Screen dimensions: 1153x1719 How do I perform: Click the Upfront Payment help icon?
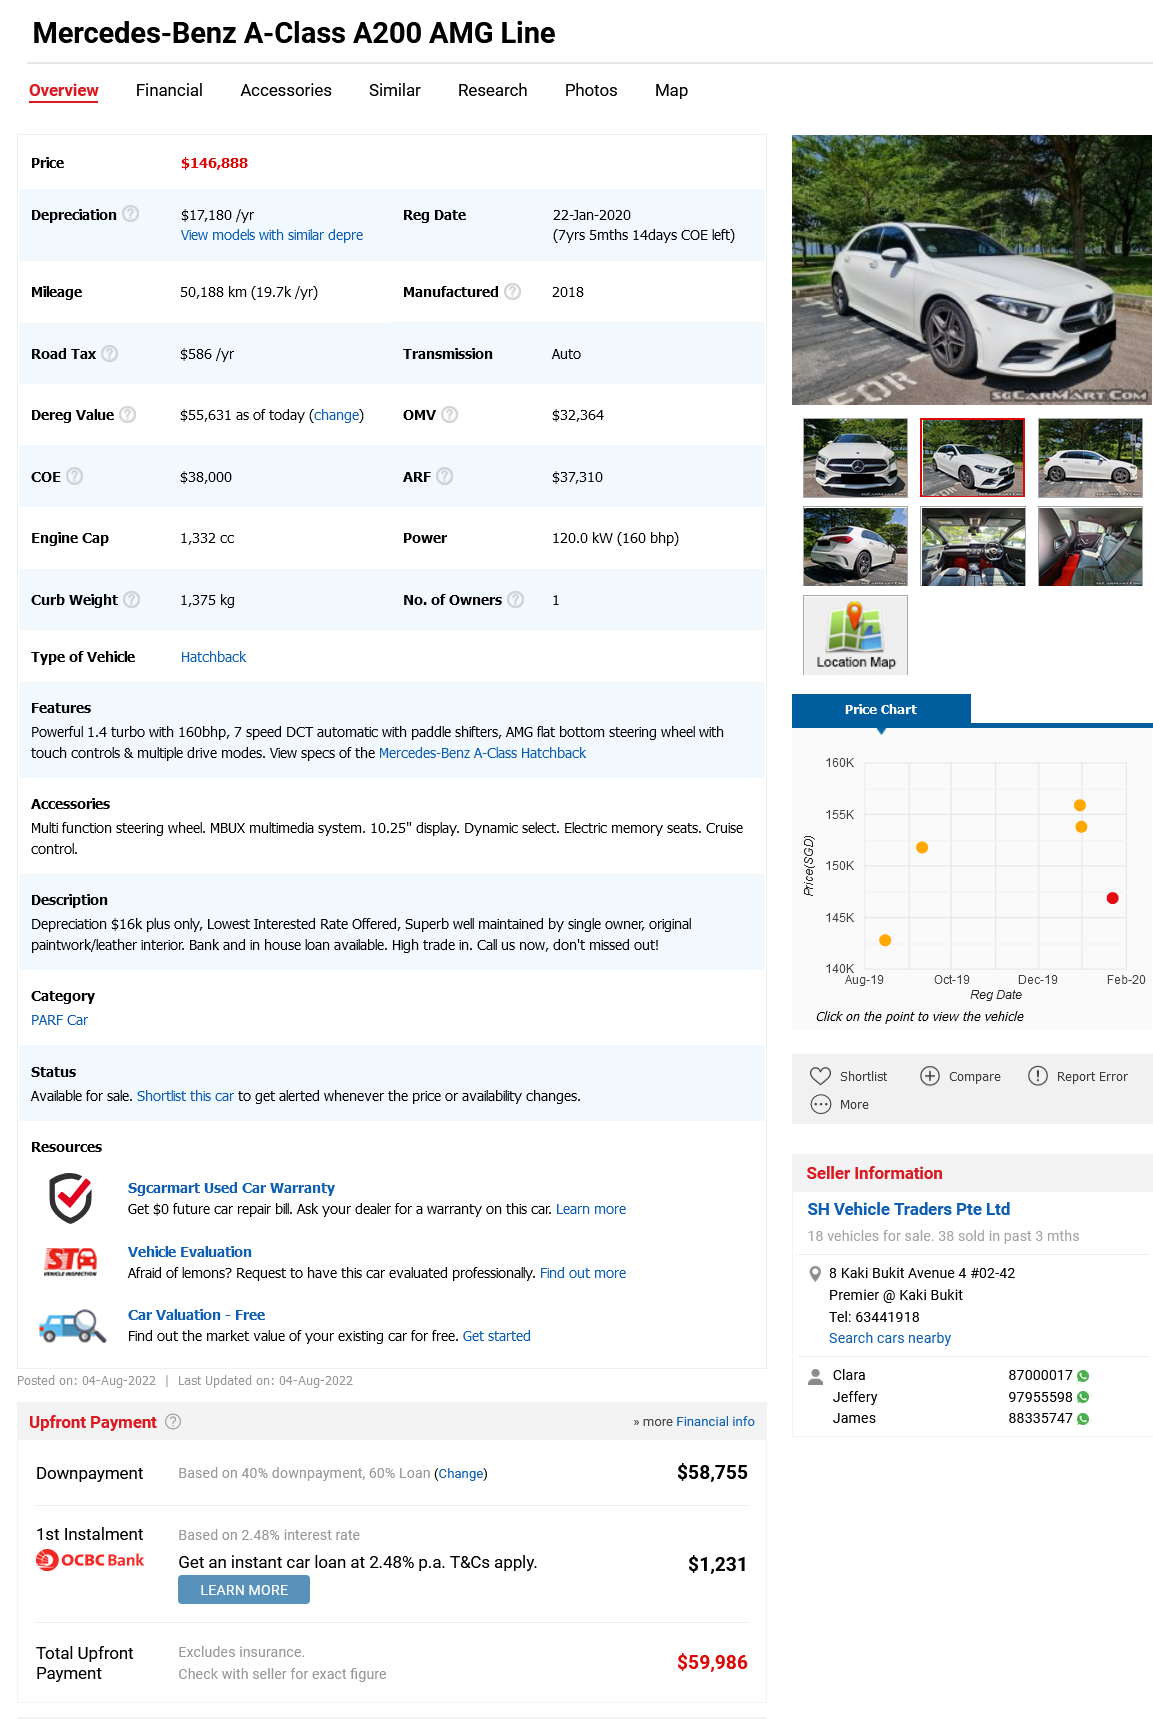[173, 1422]
